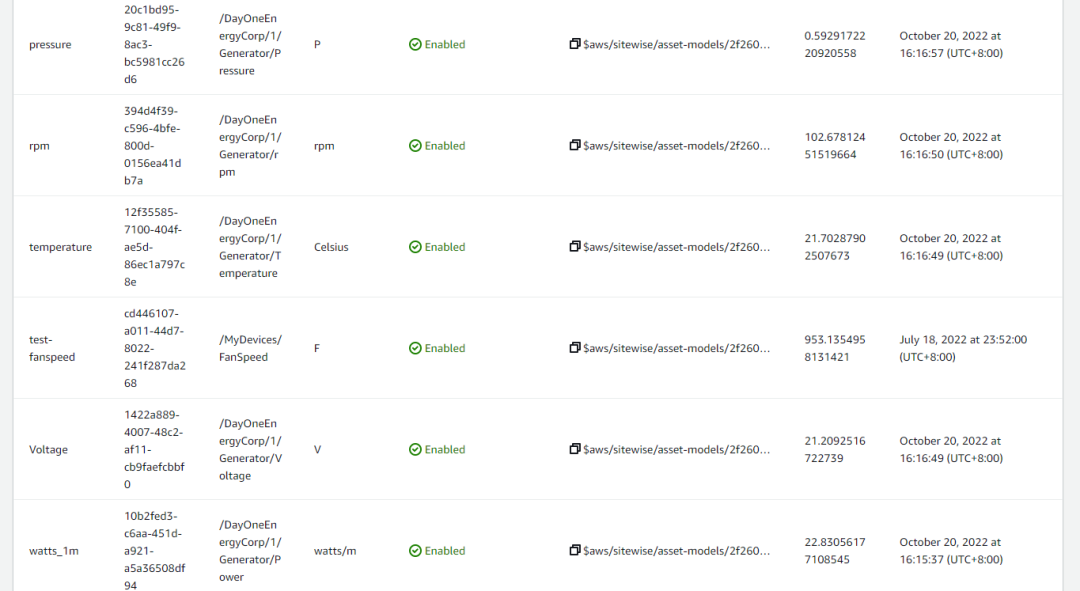Copy the Voltage row notification topic
Screen dimensions: 1080x591
[x=575, y=450]
